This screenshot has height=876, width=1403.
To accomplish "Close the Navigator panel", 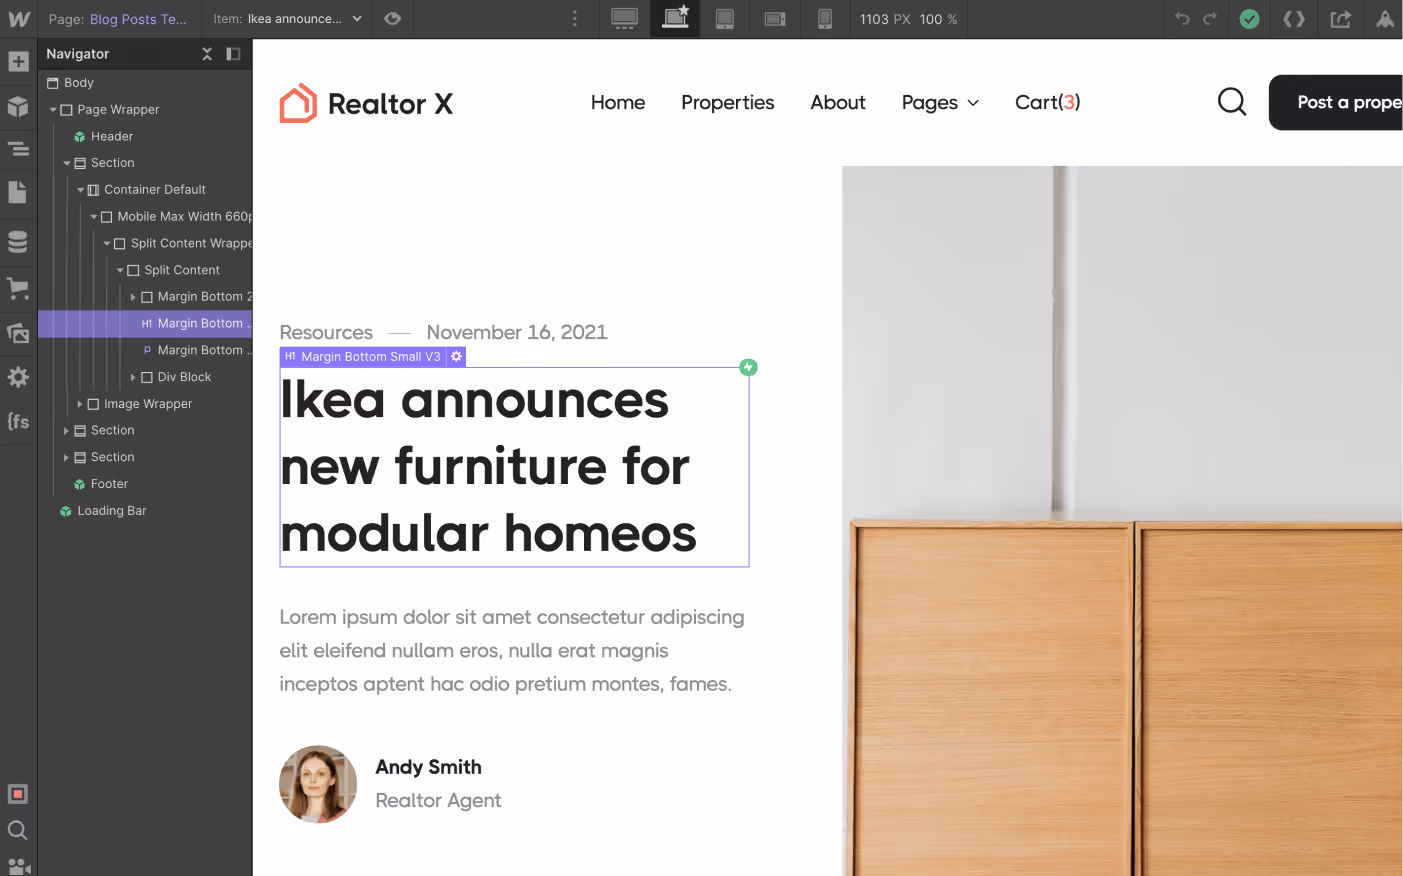I will coord(207,54).
